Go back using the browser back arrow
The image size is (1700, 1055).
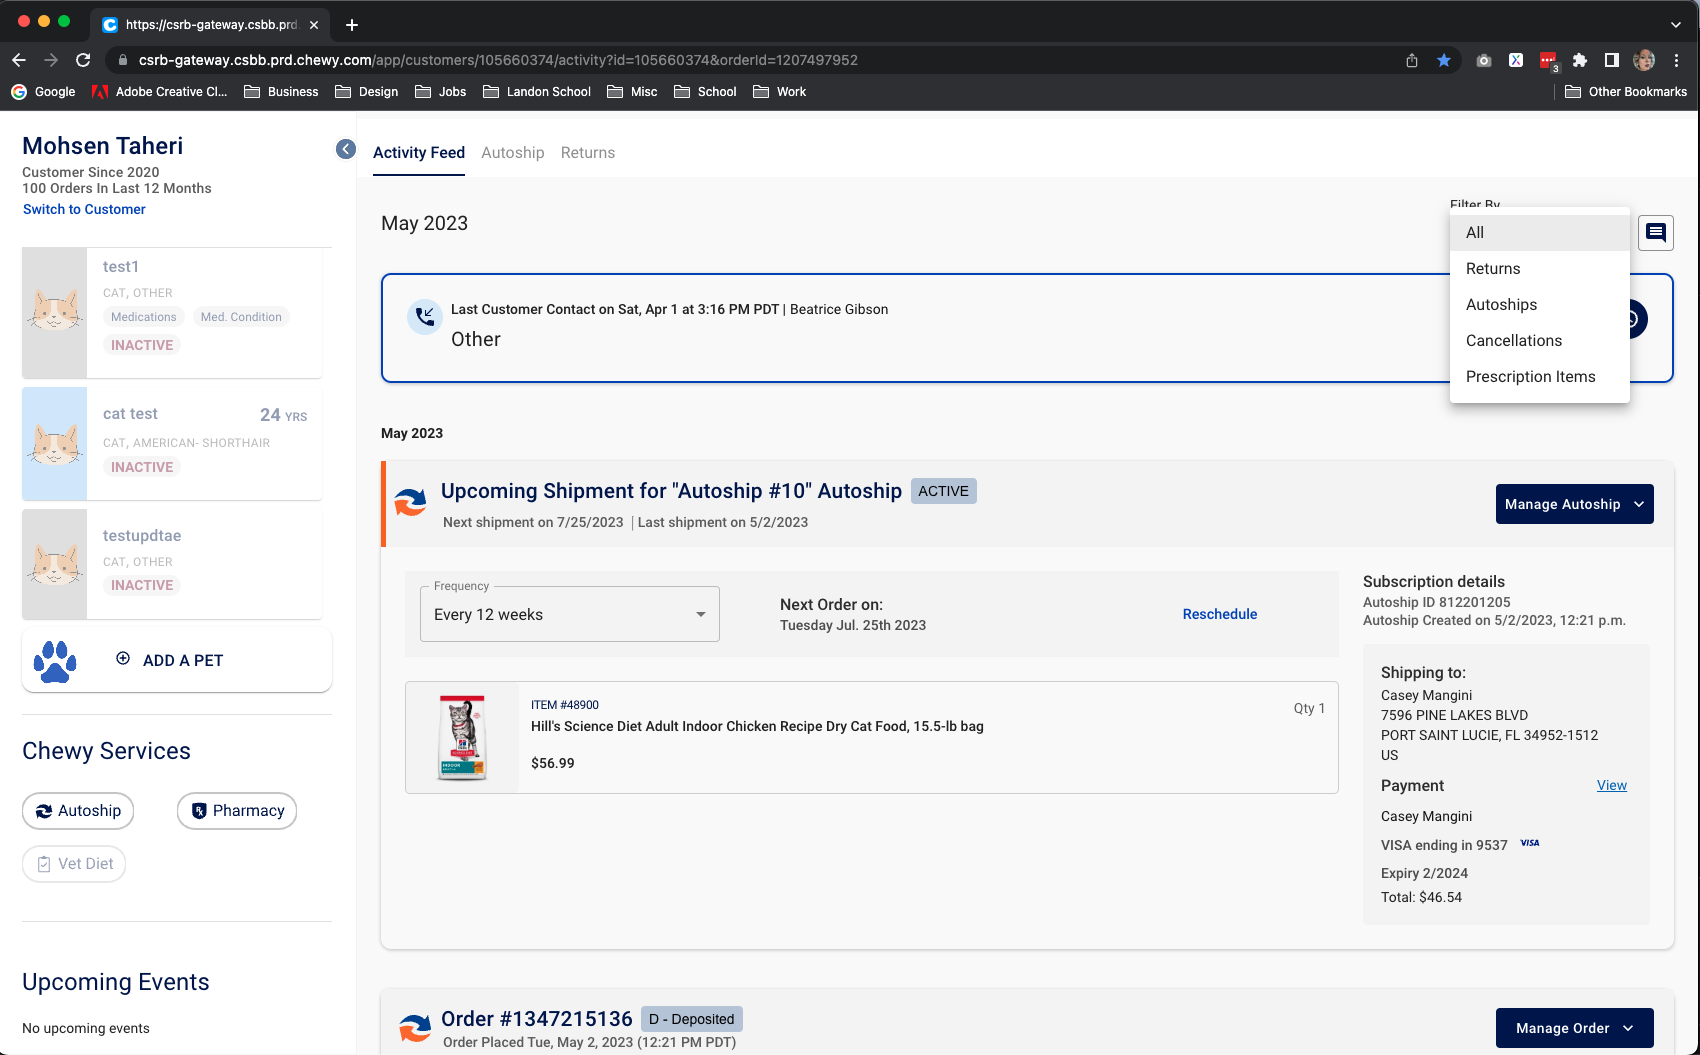19,60
